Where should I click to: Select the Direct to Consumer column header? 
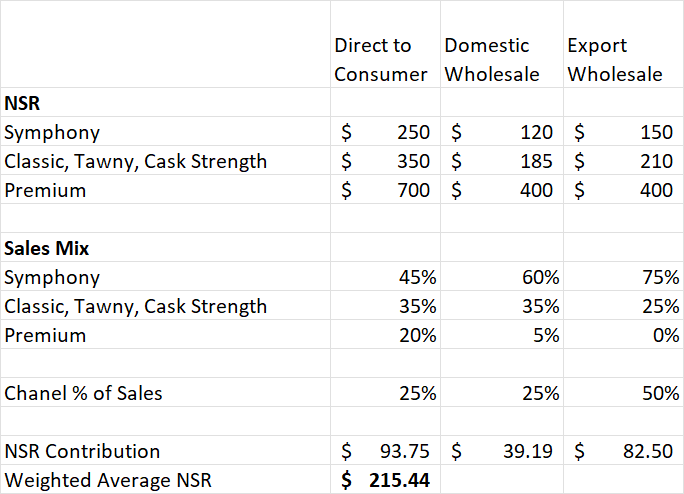tap(385, 60)
